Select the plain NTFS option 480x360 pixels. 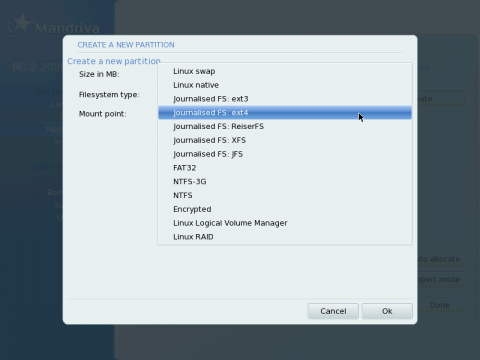click(x=285, y=195)
